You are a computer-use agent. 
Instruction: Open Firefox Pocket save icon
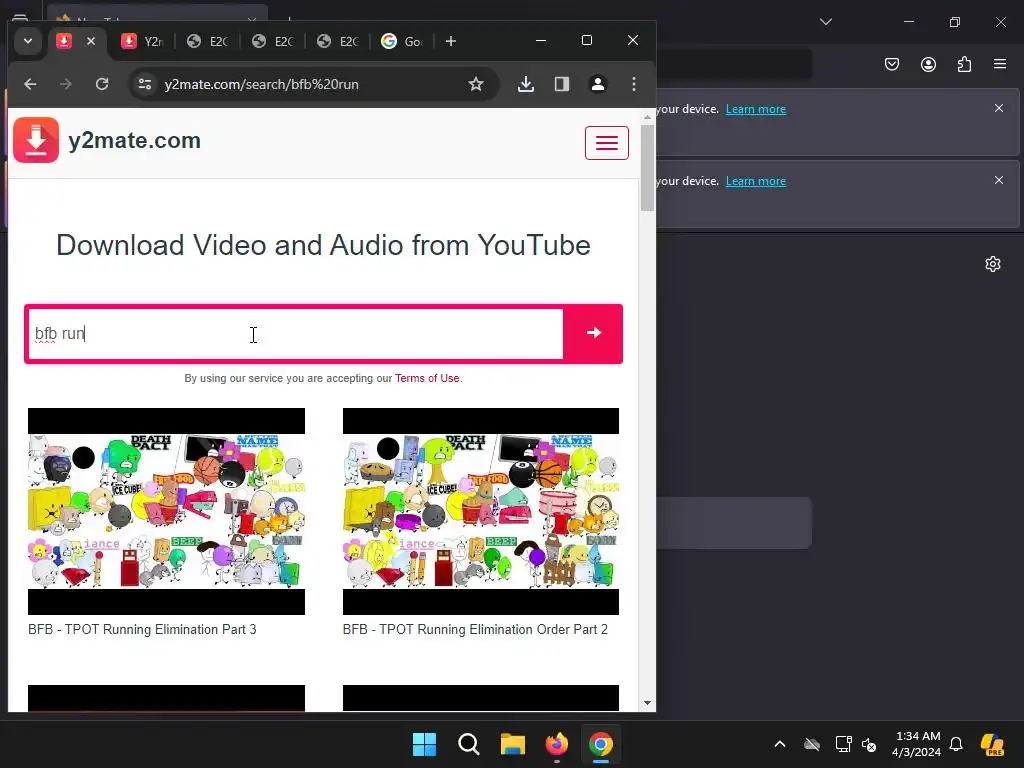pyautogui.click(x=892, y=64)
